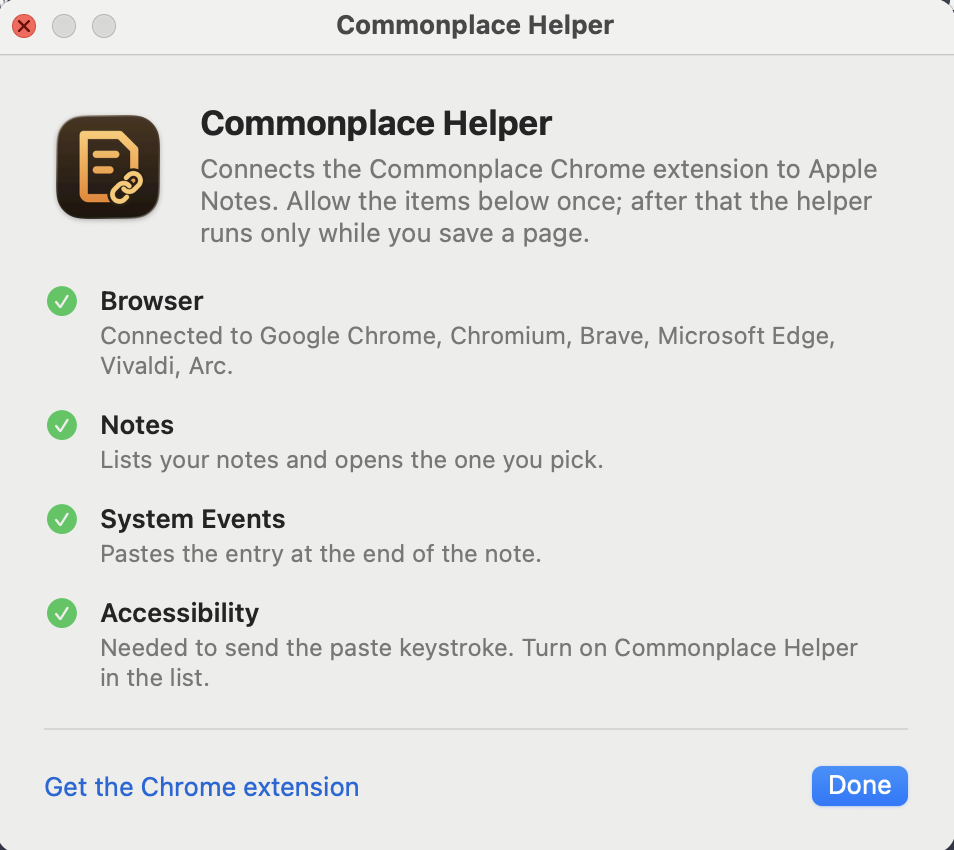Close the Commonplace Helper window
Image resolution: width=954 pixels, height=850 pixels.
coord(24,26)
